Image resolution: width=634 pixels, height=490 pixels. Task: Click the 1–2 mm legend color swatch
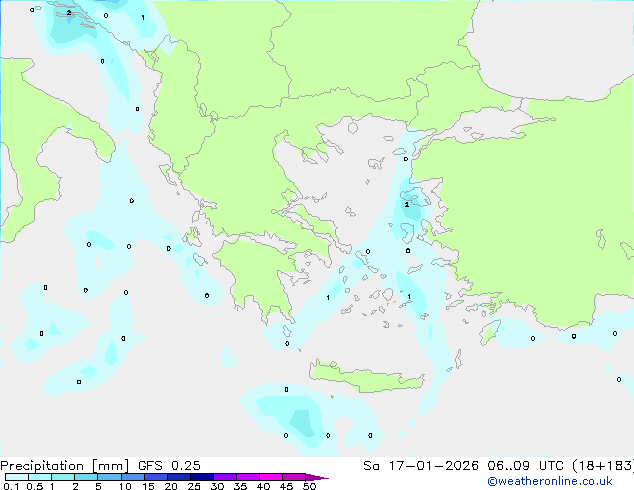pos(63,477)
